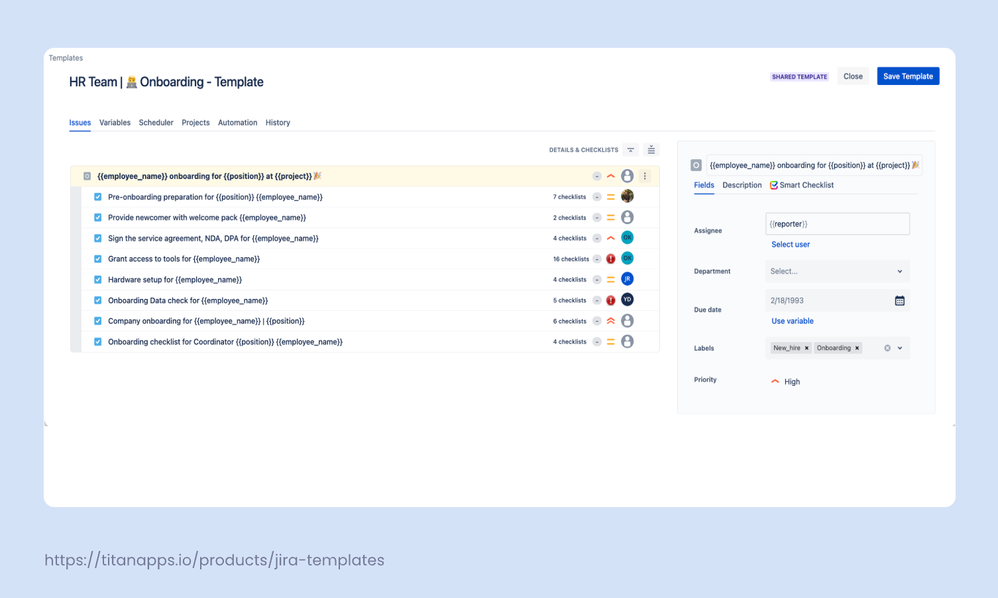
Task: Expand the Labels dropdown arrow
Action: coord(899,348)
